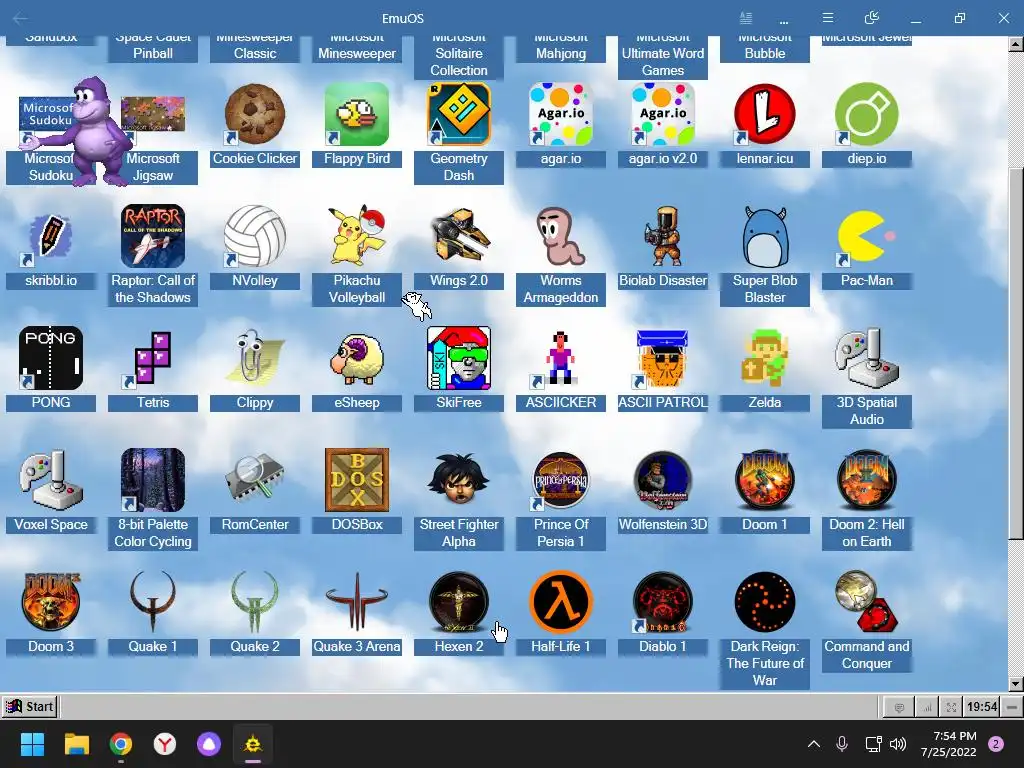Open the Quake 2 green icon
1024x768 pixels.
[255, 603]
